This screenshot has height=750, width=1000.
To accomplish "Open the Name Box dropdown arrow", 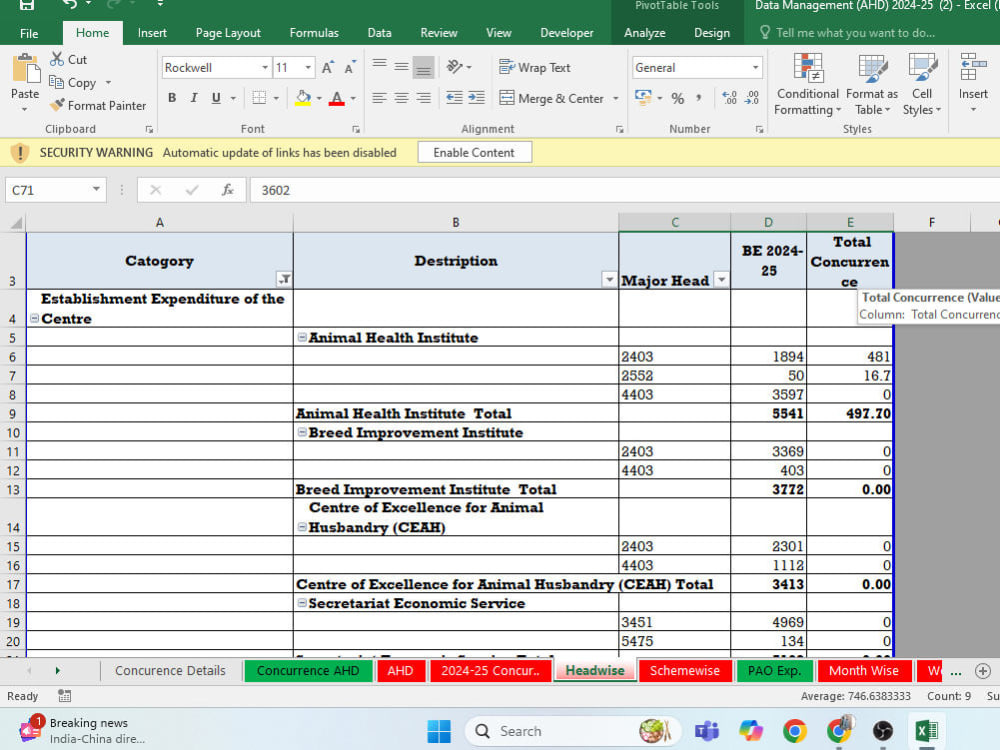I will tap(96, 189).
